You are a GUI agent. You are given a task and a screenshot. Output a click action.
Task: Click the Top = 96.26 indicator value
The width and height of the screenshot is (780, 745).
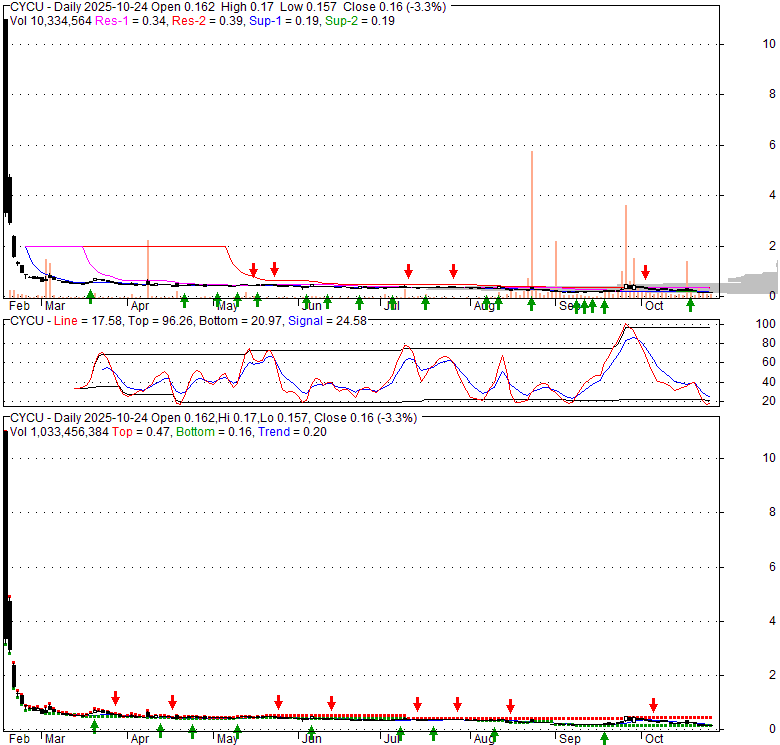[161, 321]
